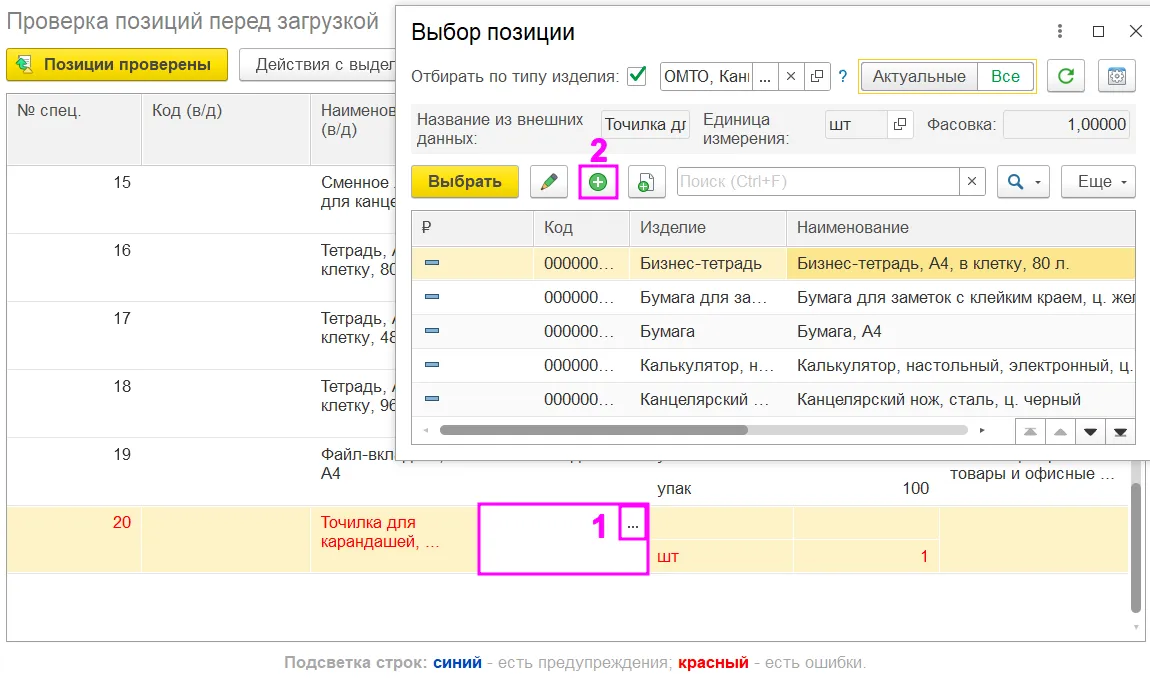
Task: Click the vertical scrollbar of background table
Action: pos(1137,547)
